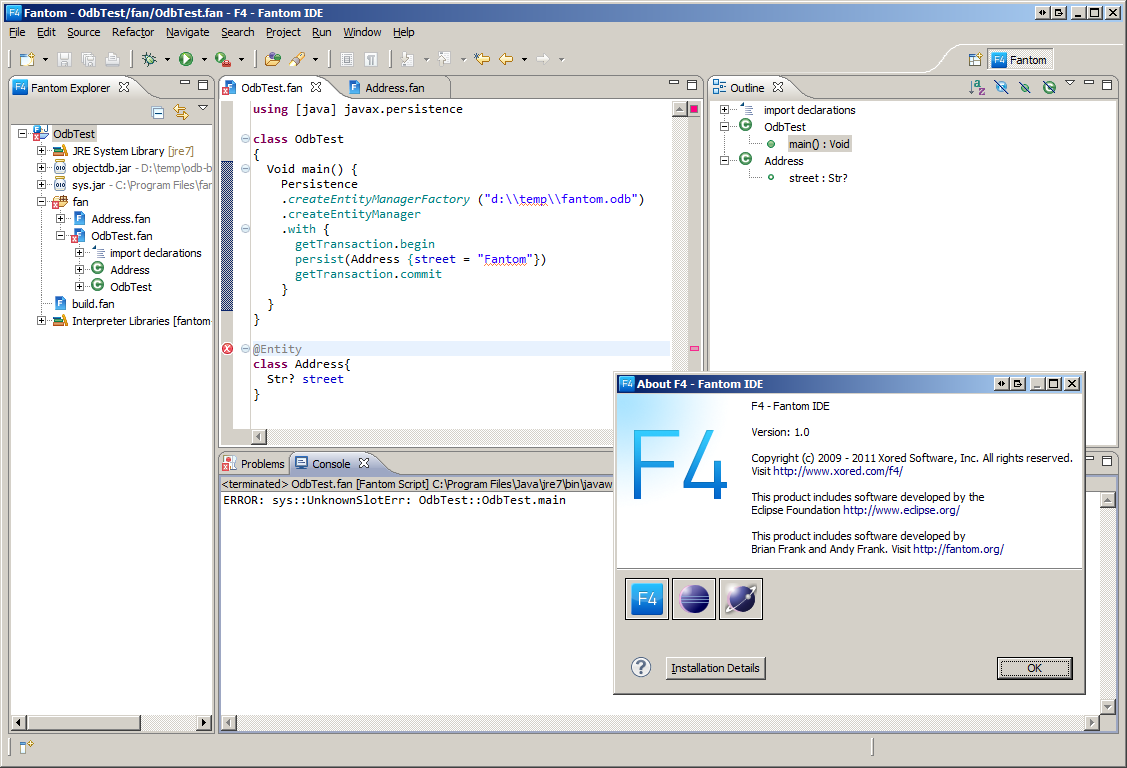Open the xored.com/f4 link

click(838, 471)
